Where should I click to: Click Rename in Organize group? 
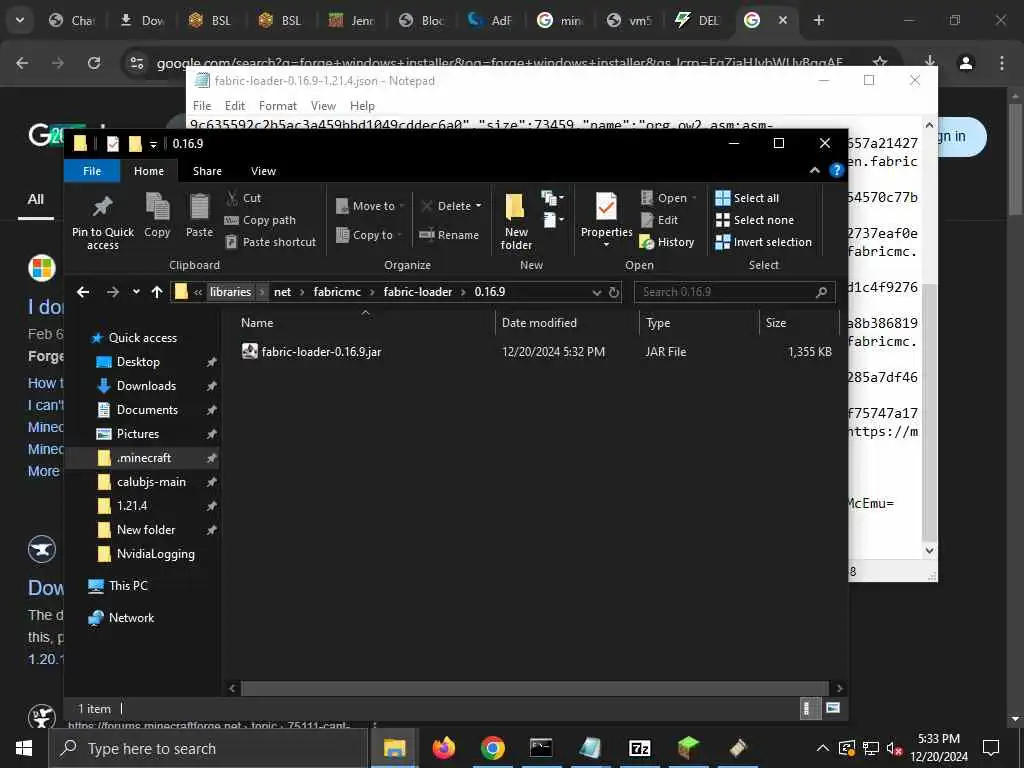pos(449,235)
